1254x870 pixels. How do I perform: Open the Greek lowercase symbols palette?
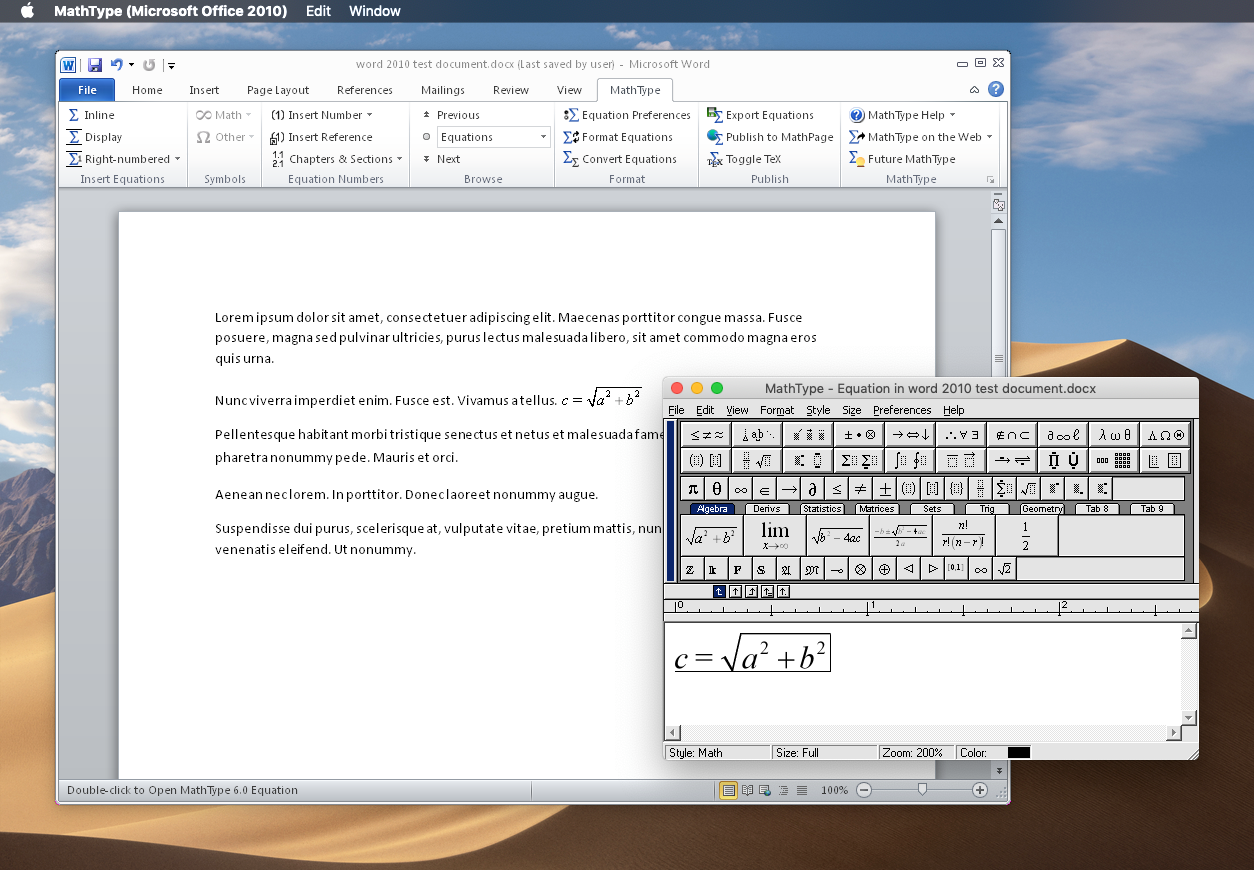pyautogui.click(x=1113, y=434)
